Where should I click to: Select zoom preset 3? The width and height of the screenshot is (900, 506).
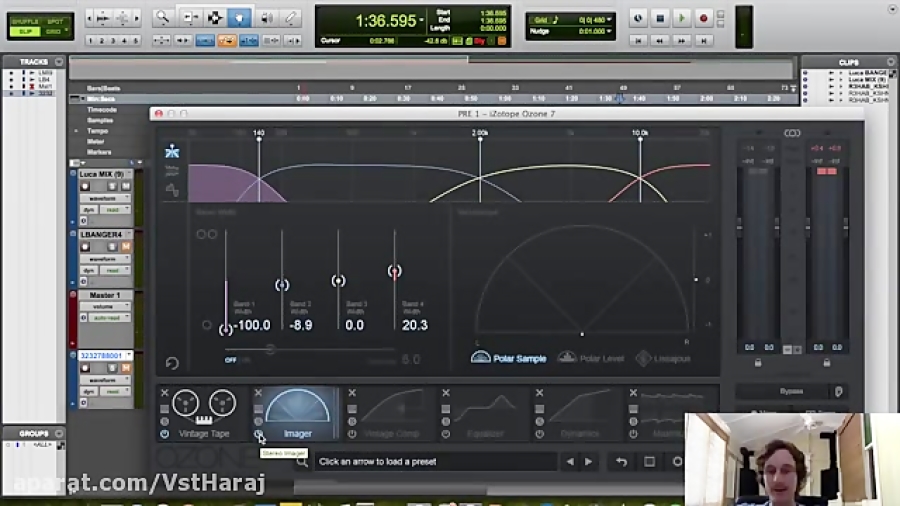click(x=113, y=41)
